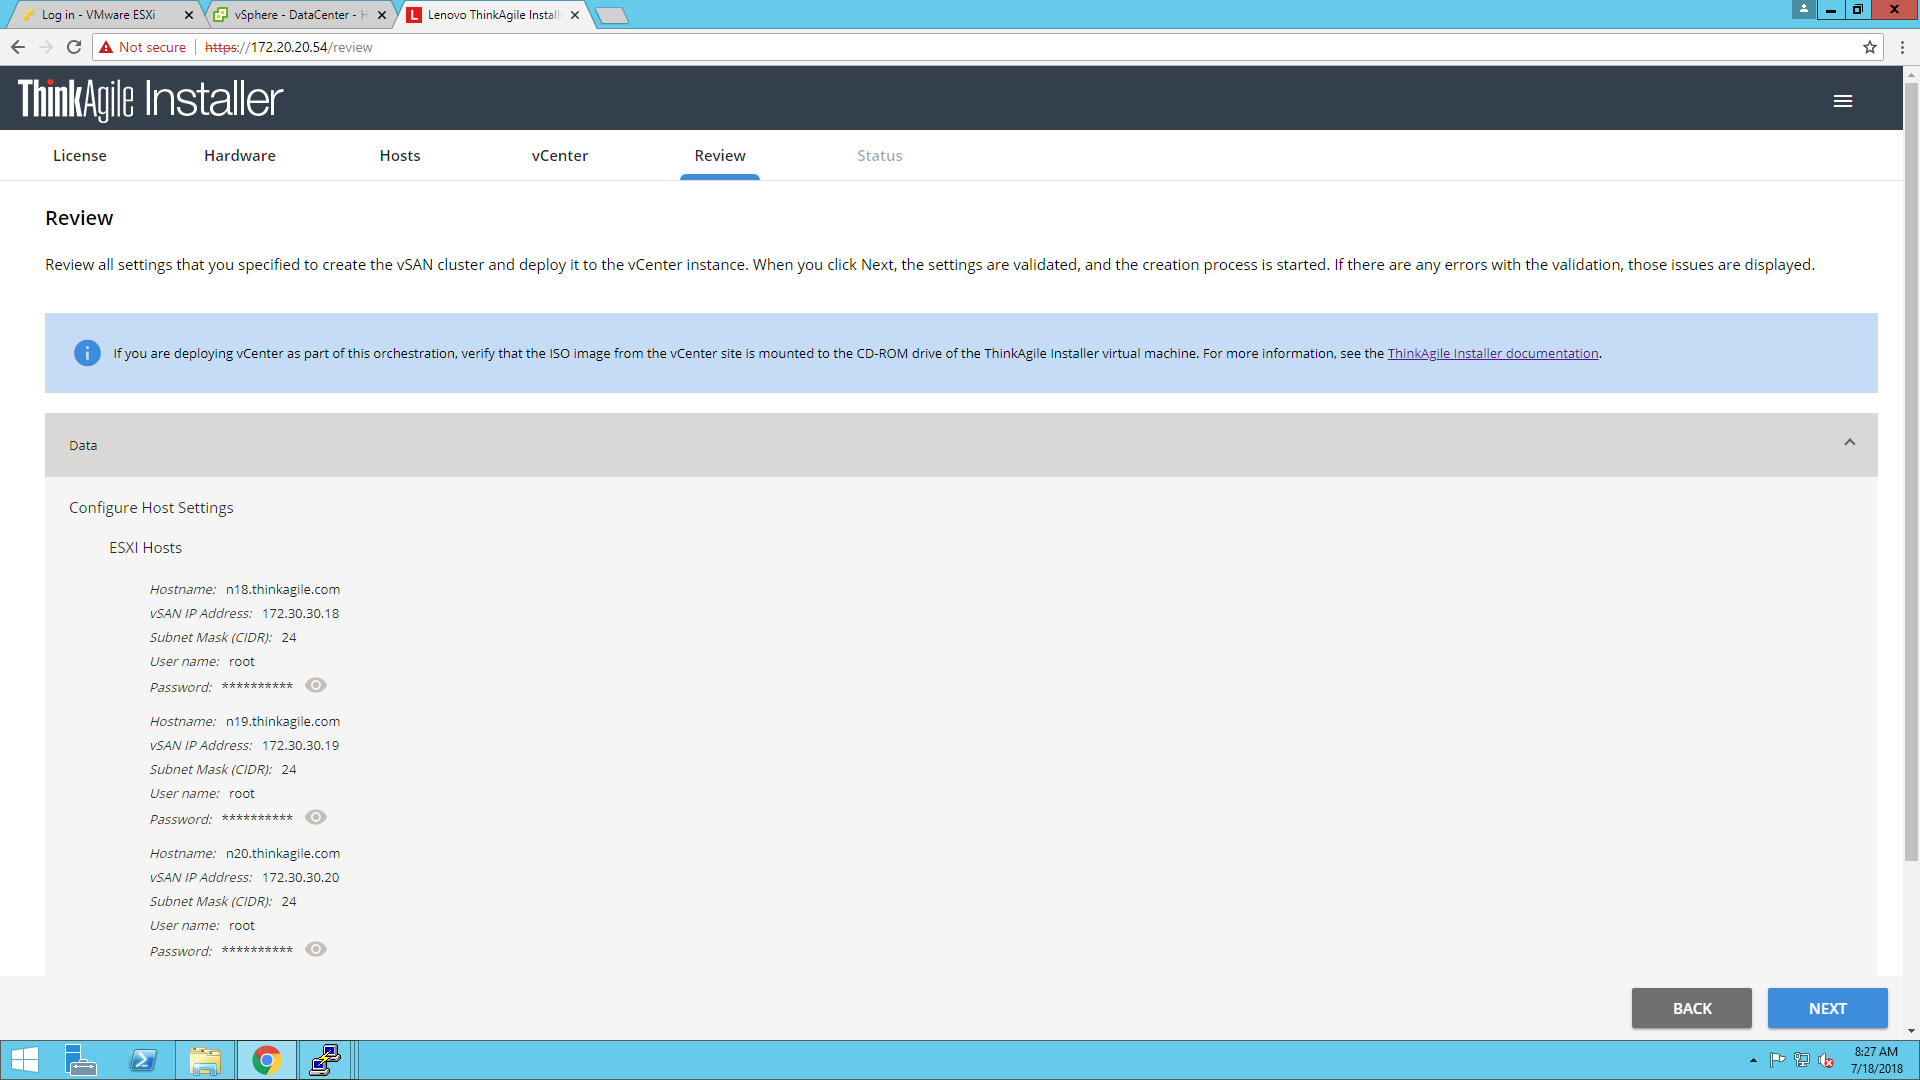Image resolution: width=1920 pixels, height=1080 pixels.
Task: Open the Chrome three-dot menu
Action: [1902, 47]
